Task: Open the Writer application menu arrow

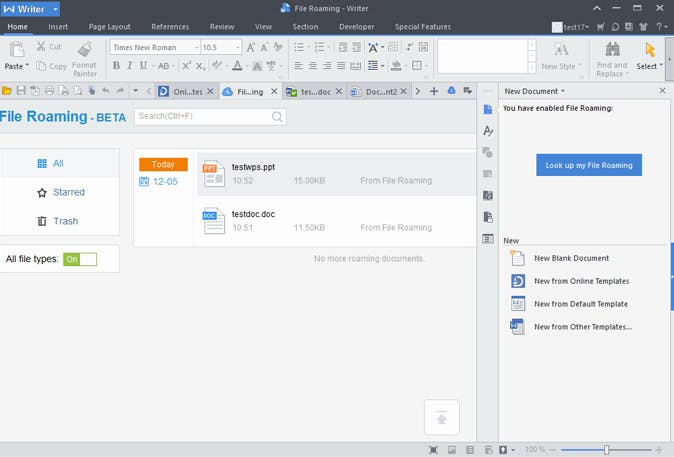Action: point(55,9)
